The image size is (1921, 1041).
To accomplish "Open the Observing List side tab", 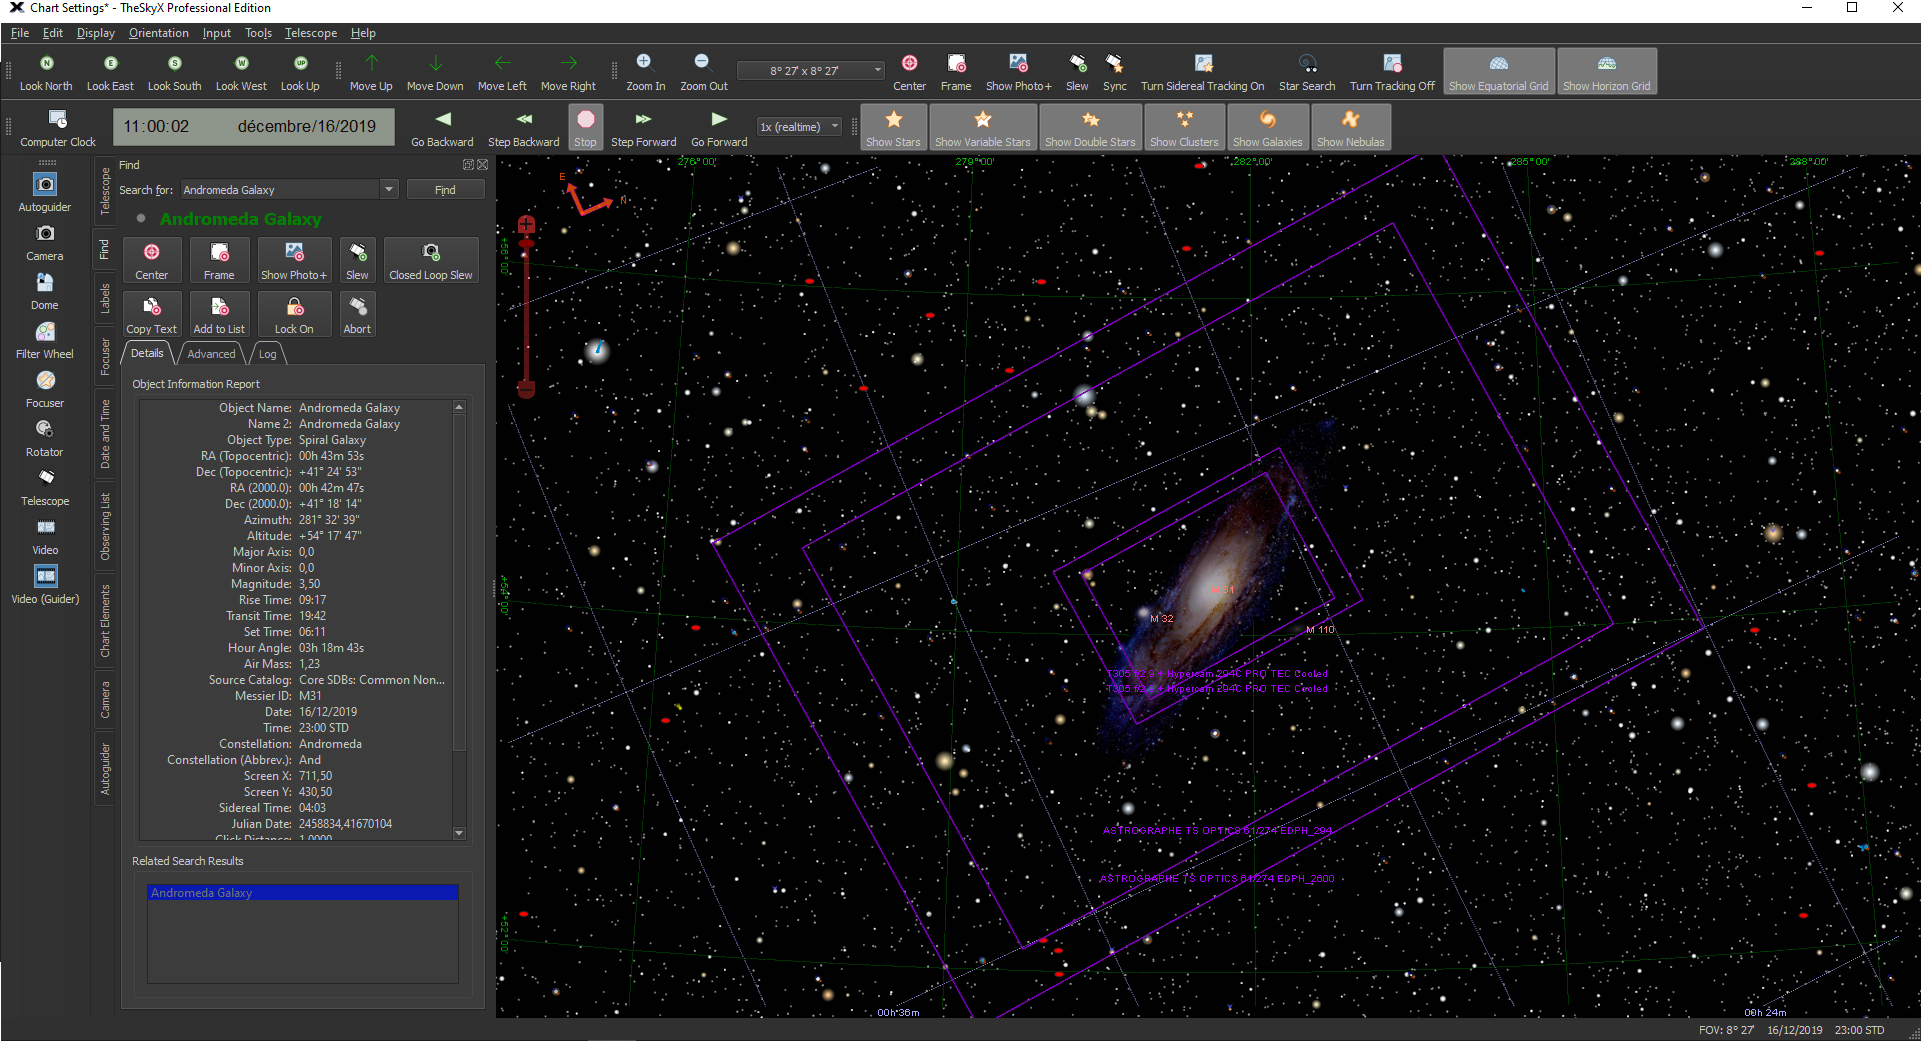I will [x=105, y=526].
